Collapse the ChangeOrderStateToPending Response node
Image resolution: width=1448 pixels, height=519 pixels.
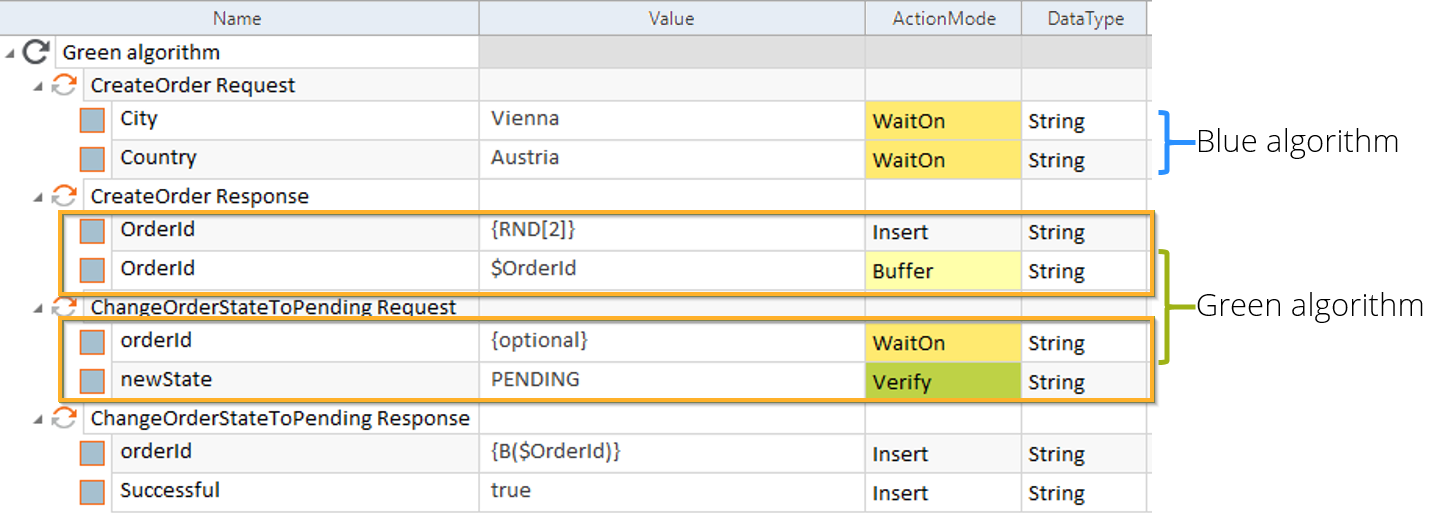[x=38, y=419]
